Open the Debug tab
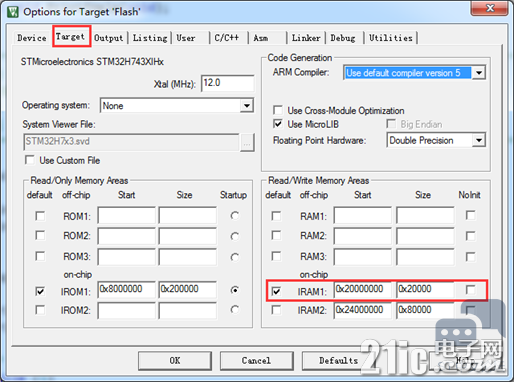Viewport: 514px width, 382px height. pos(343,38)
